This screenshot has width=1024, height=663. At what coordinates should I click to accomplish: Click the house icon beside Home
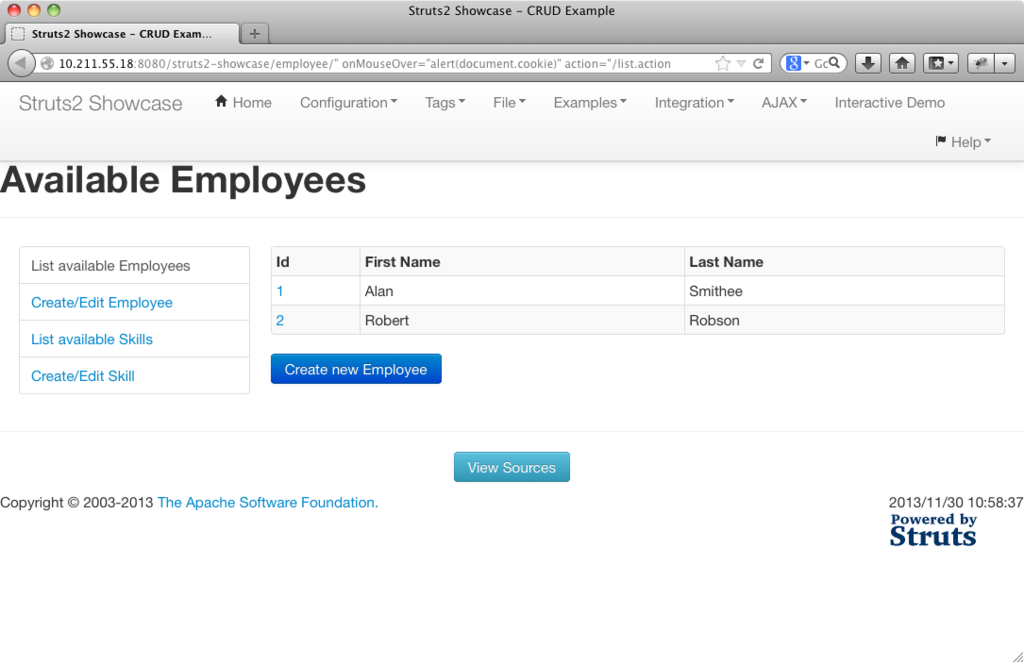coord(221,101)
